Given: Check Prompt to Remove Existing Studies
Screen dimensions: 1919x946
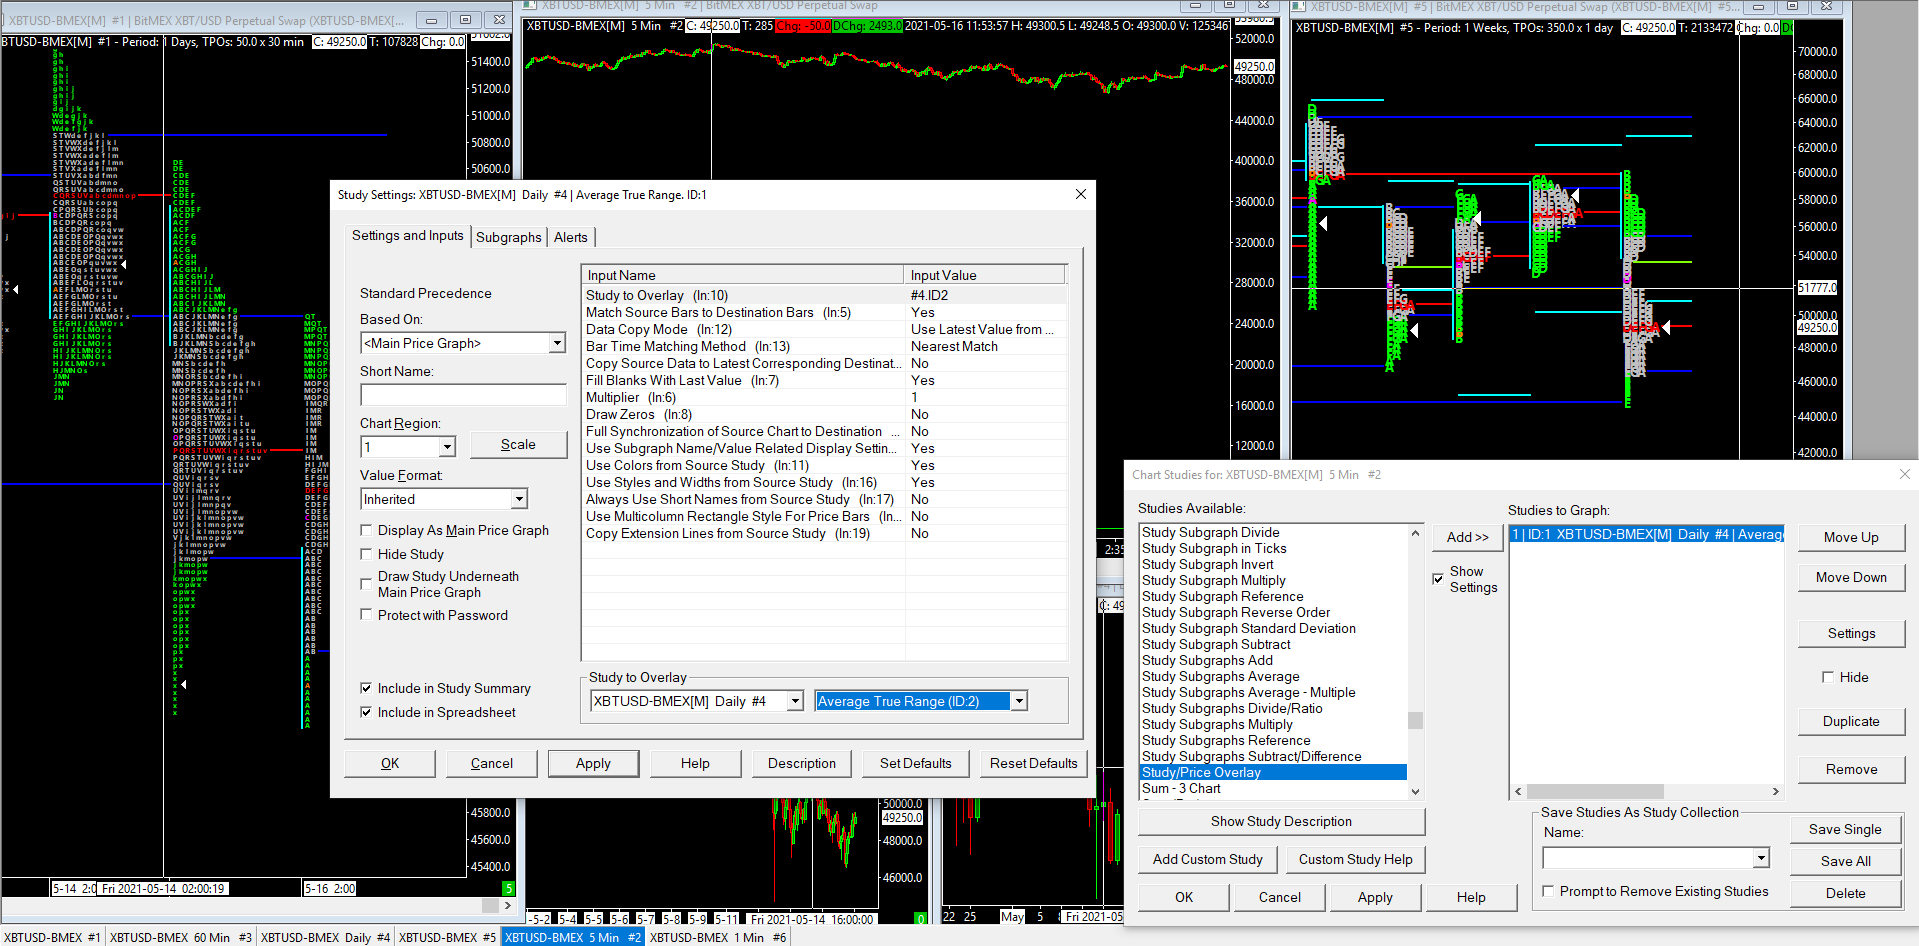Looking at the screenshot, I should (1548, 891).
